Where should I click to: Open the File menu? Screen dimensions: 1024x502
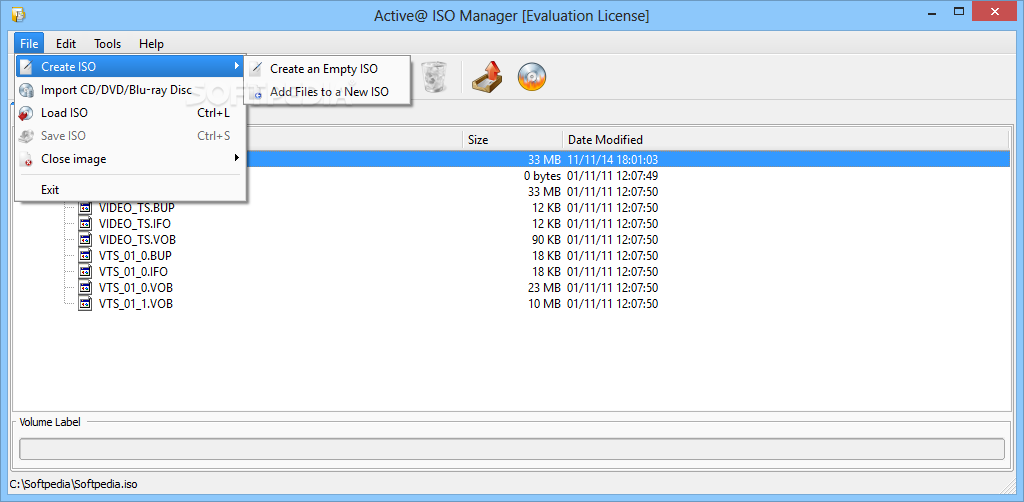point(29,44)
